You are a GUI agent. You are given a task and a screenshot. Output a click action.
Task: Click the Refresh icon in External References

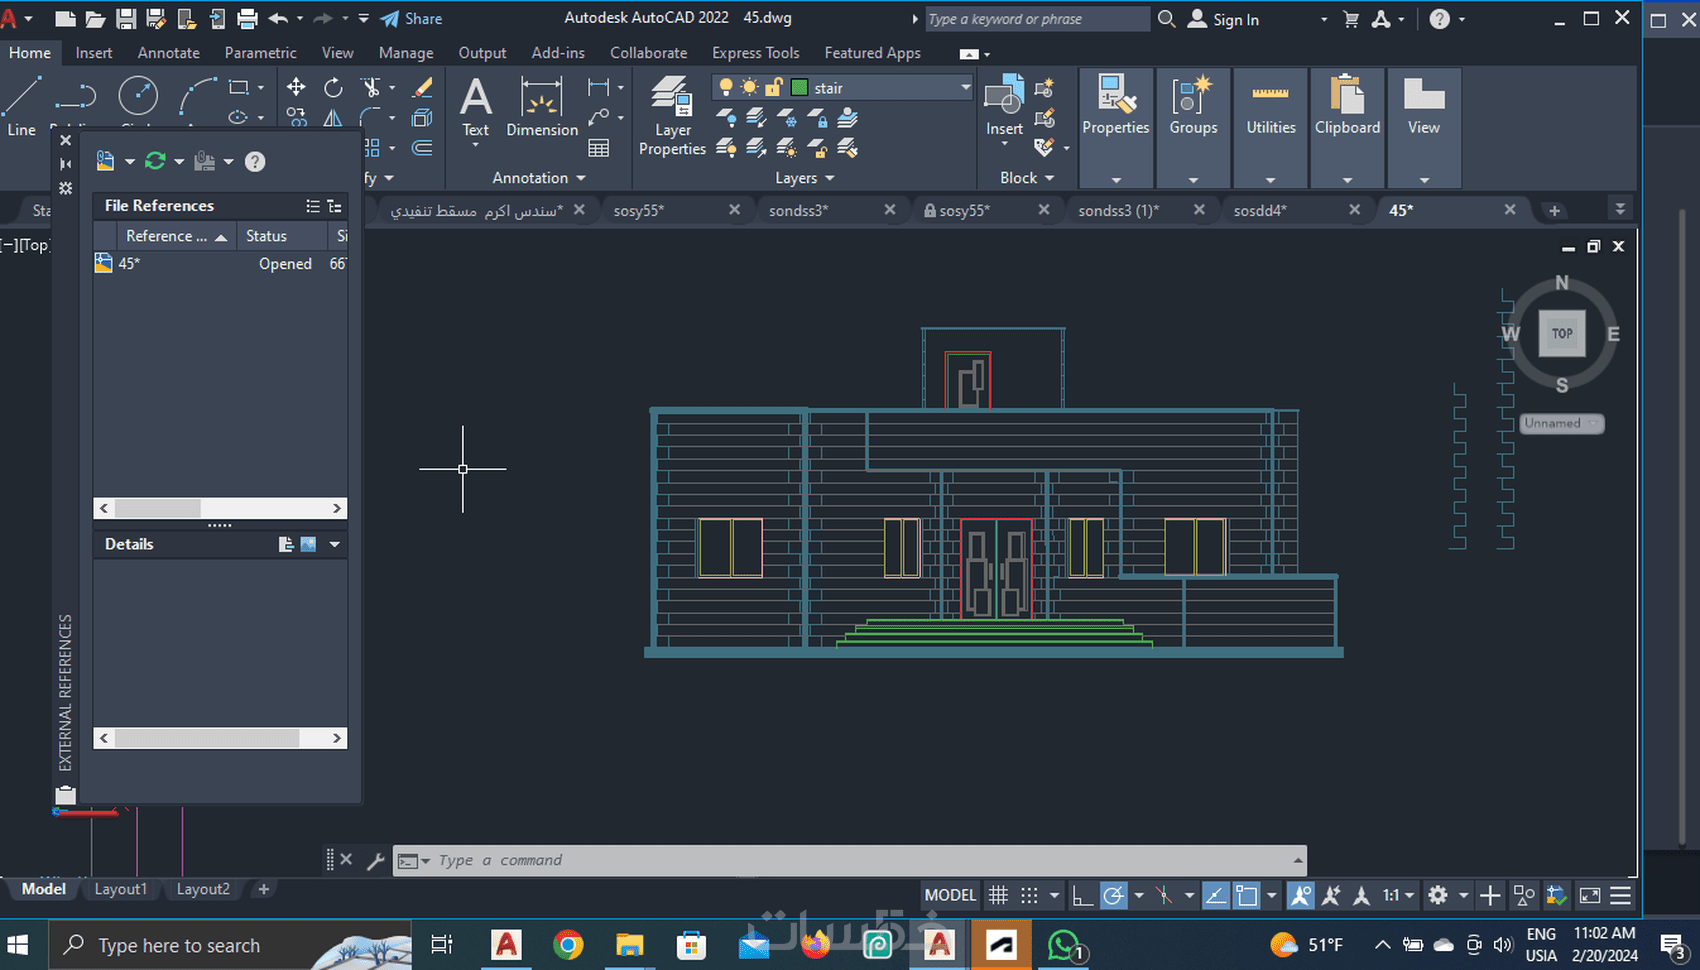(155, 161)
